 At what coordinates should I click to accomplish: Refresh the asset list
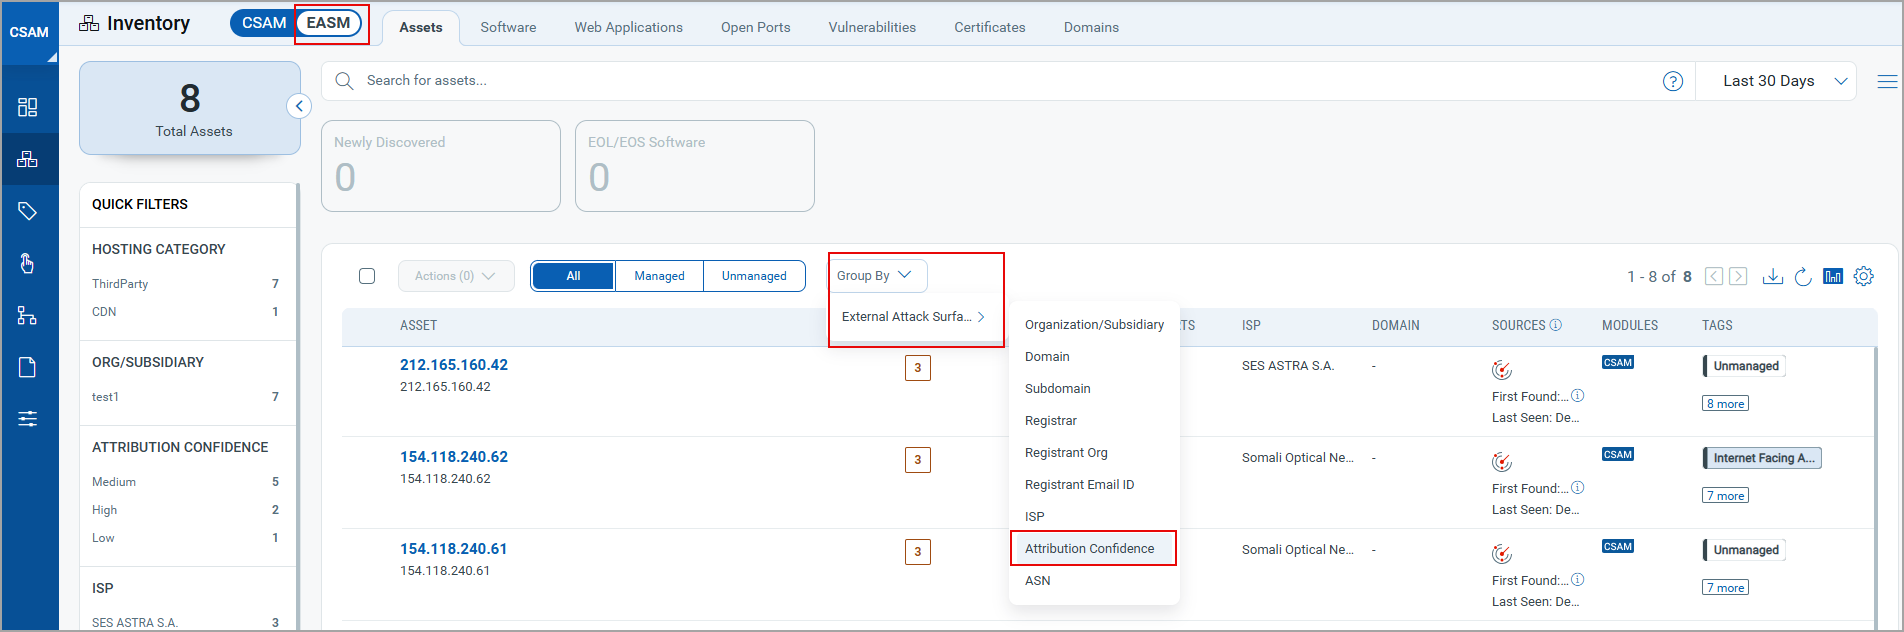[x=1803, y=276]
